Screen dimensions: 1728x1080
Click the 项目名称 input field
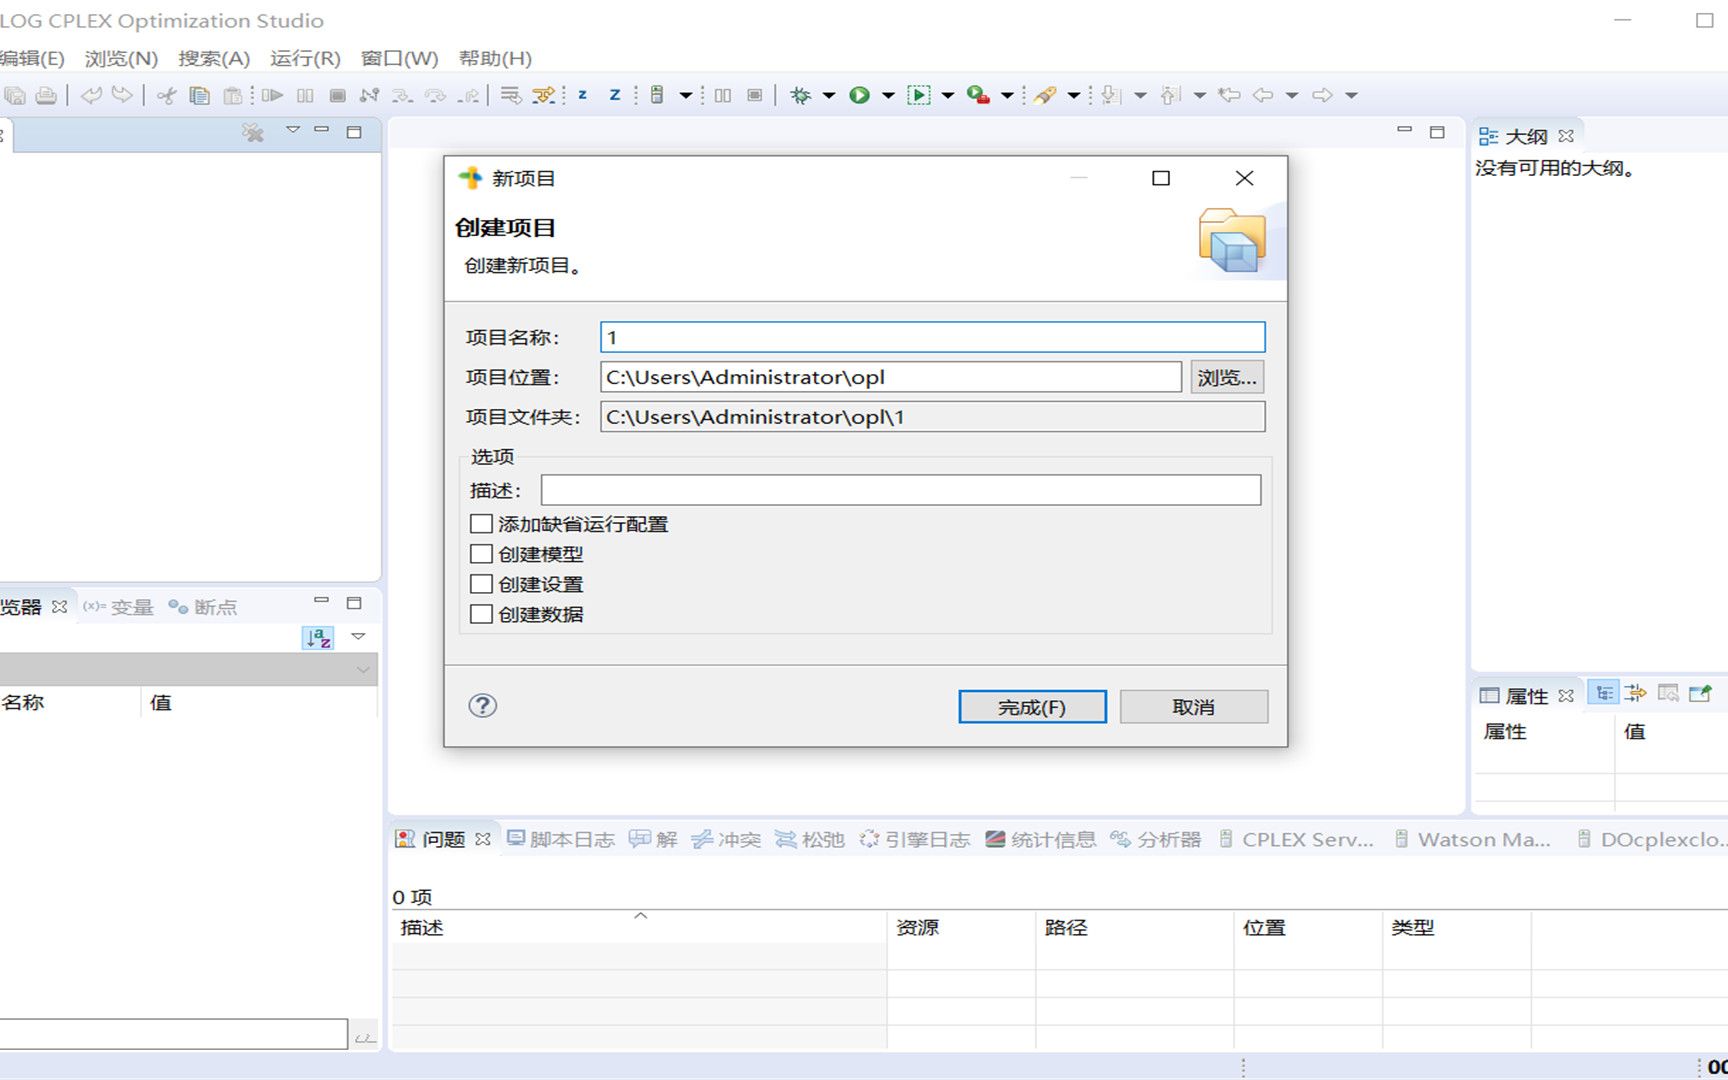932,337
